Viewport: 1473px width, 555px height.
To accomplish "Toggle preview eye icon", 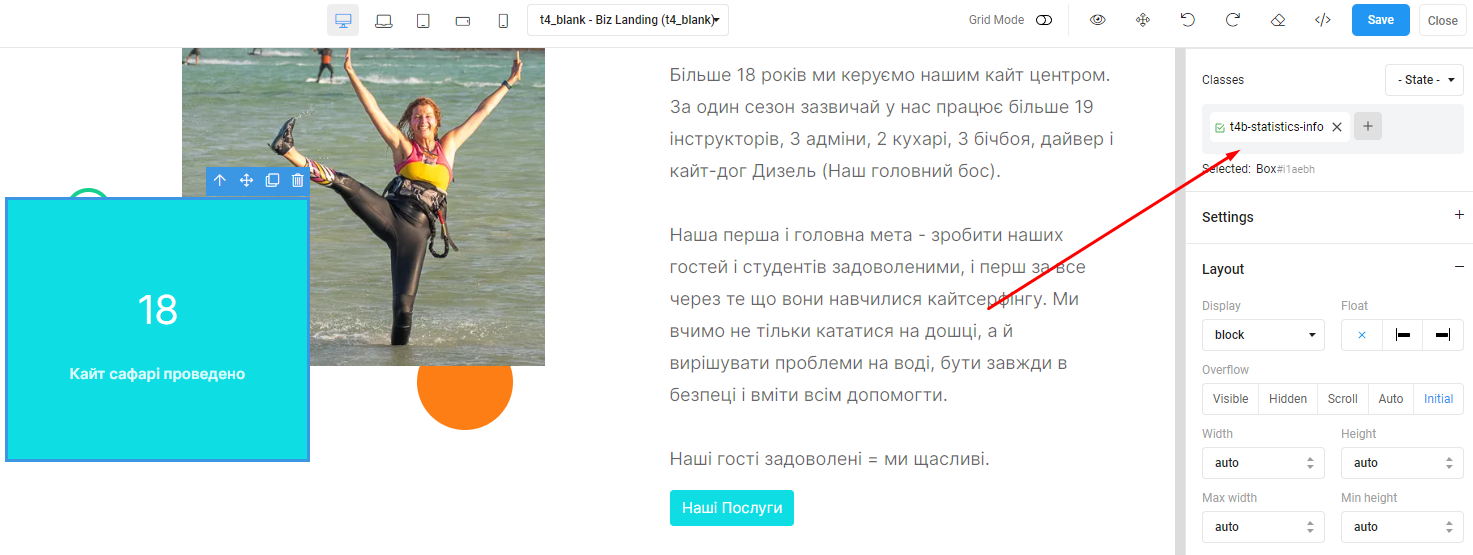I will click(1098, 20).
